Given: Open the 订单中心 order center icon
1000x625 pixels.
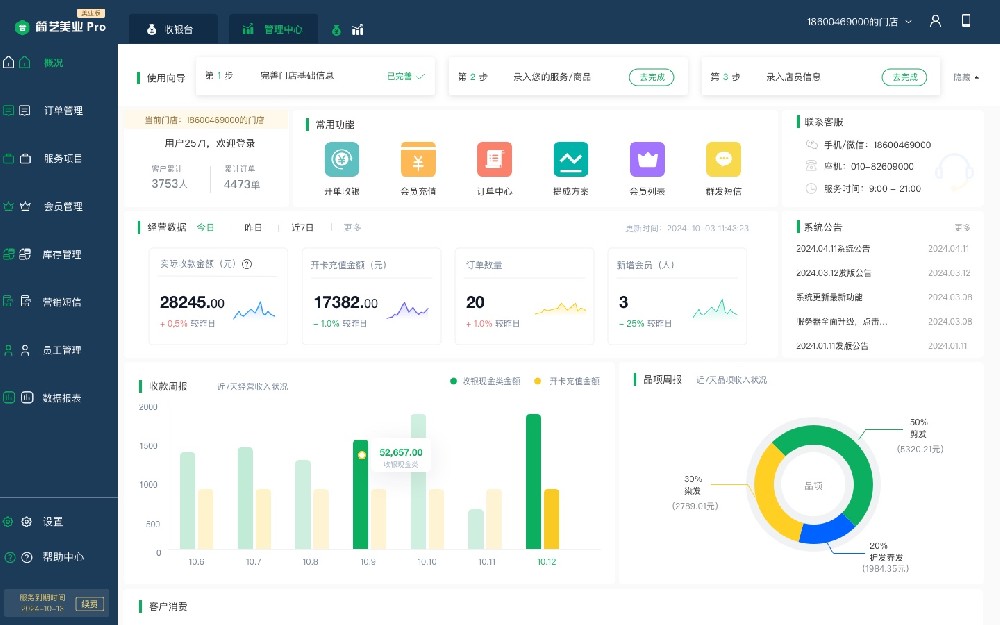Looking at the screenshot, I should coord(494,160).
